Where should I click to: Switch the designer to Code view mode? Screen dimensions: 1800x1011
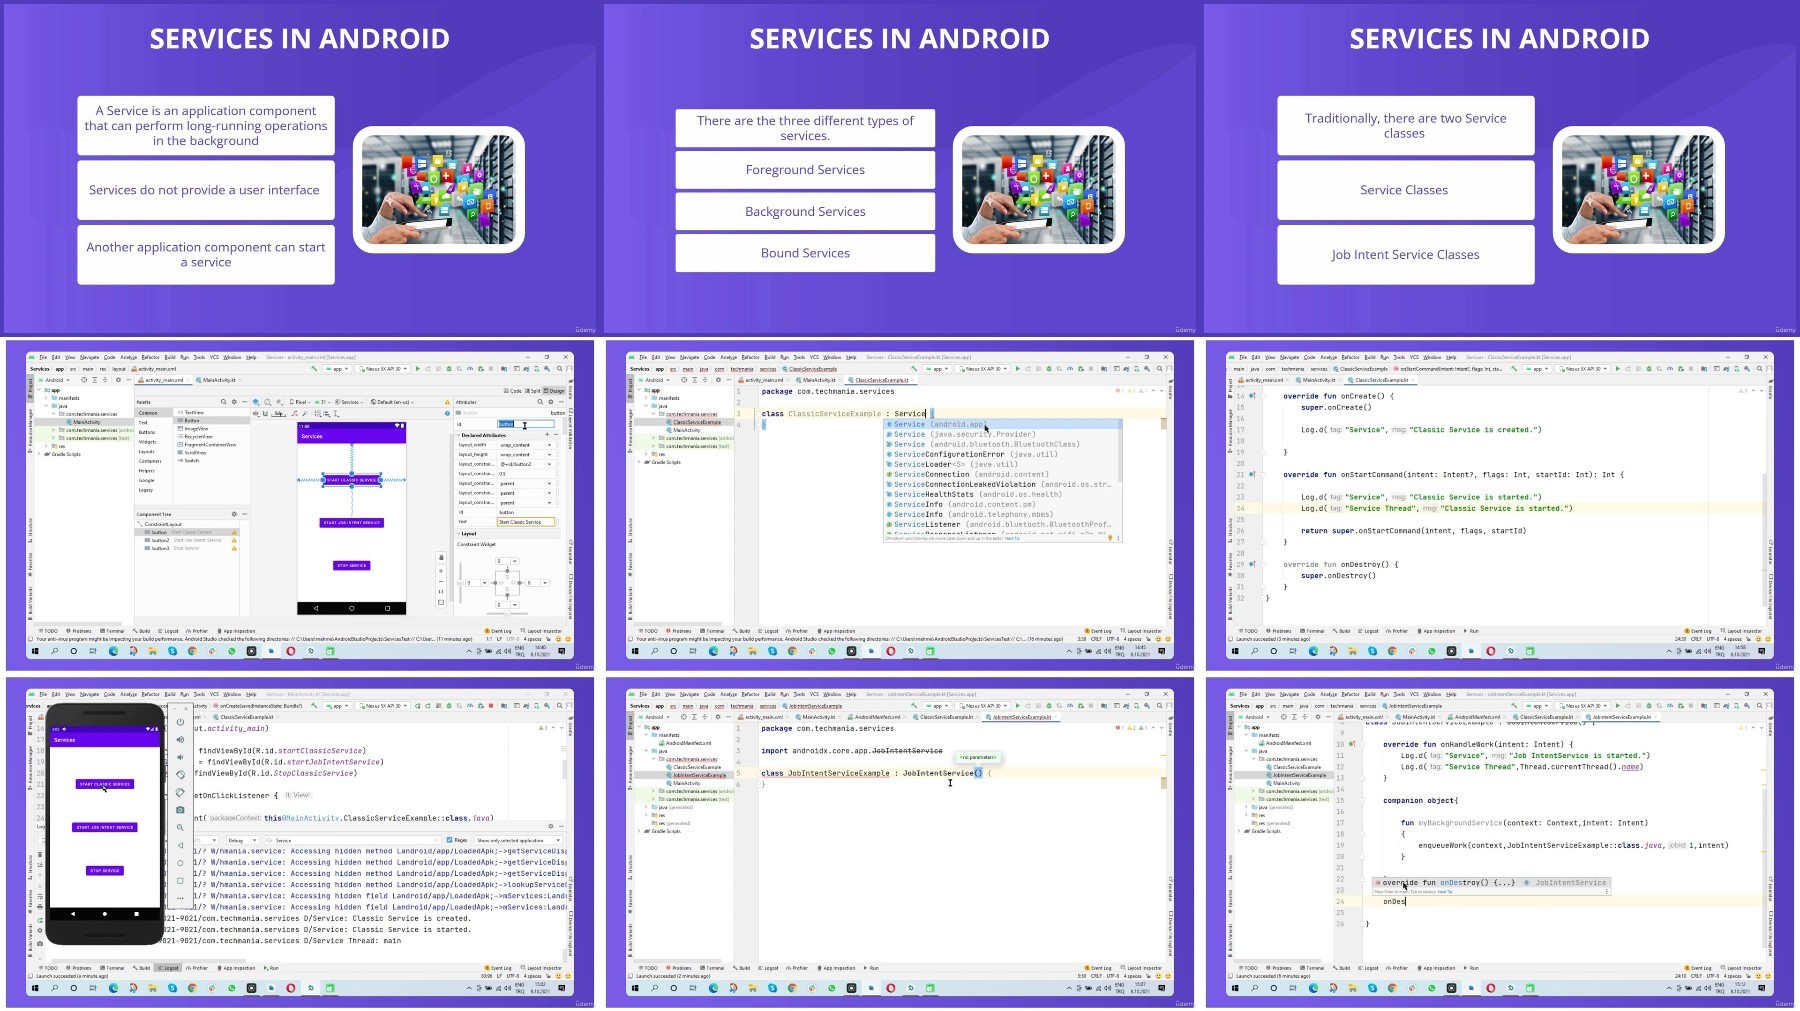pyautogui.click(x=514, y=391)
